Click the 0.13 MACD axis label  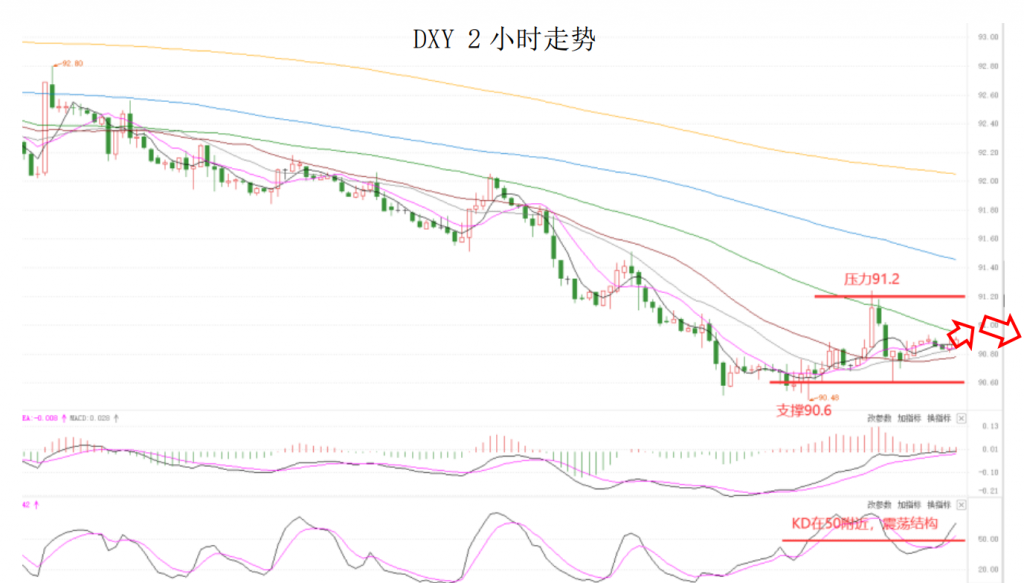pos(990,426)
